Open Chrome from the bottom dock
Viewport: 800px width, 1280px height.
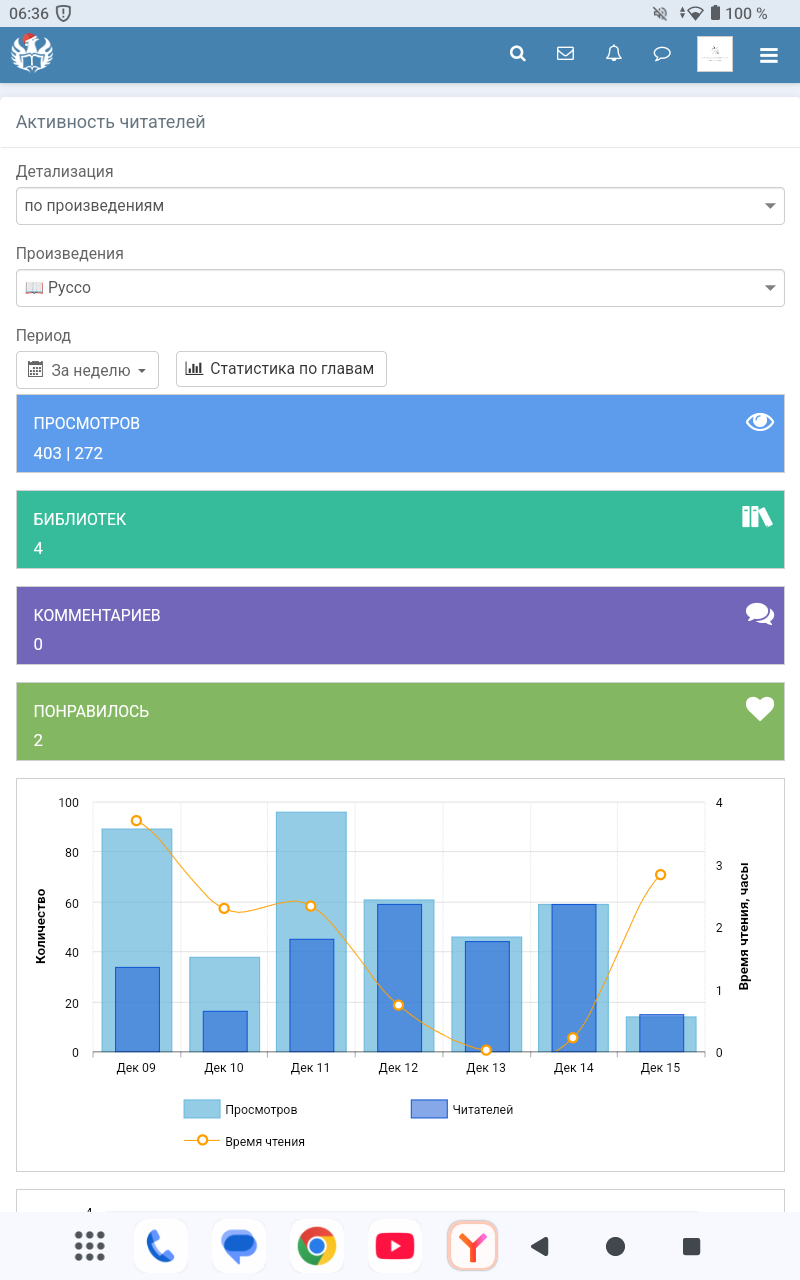pos(317,1246)
